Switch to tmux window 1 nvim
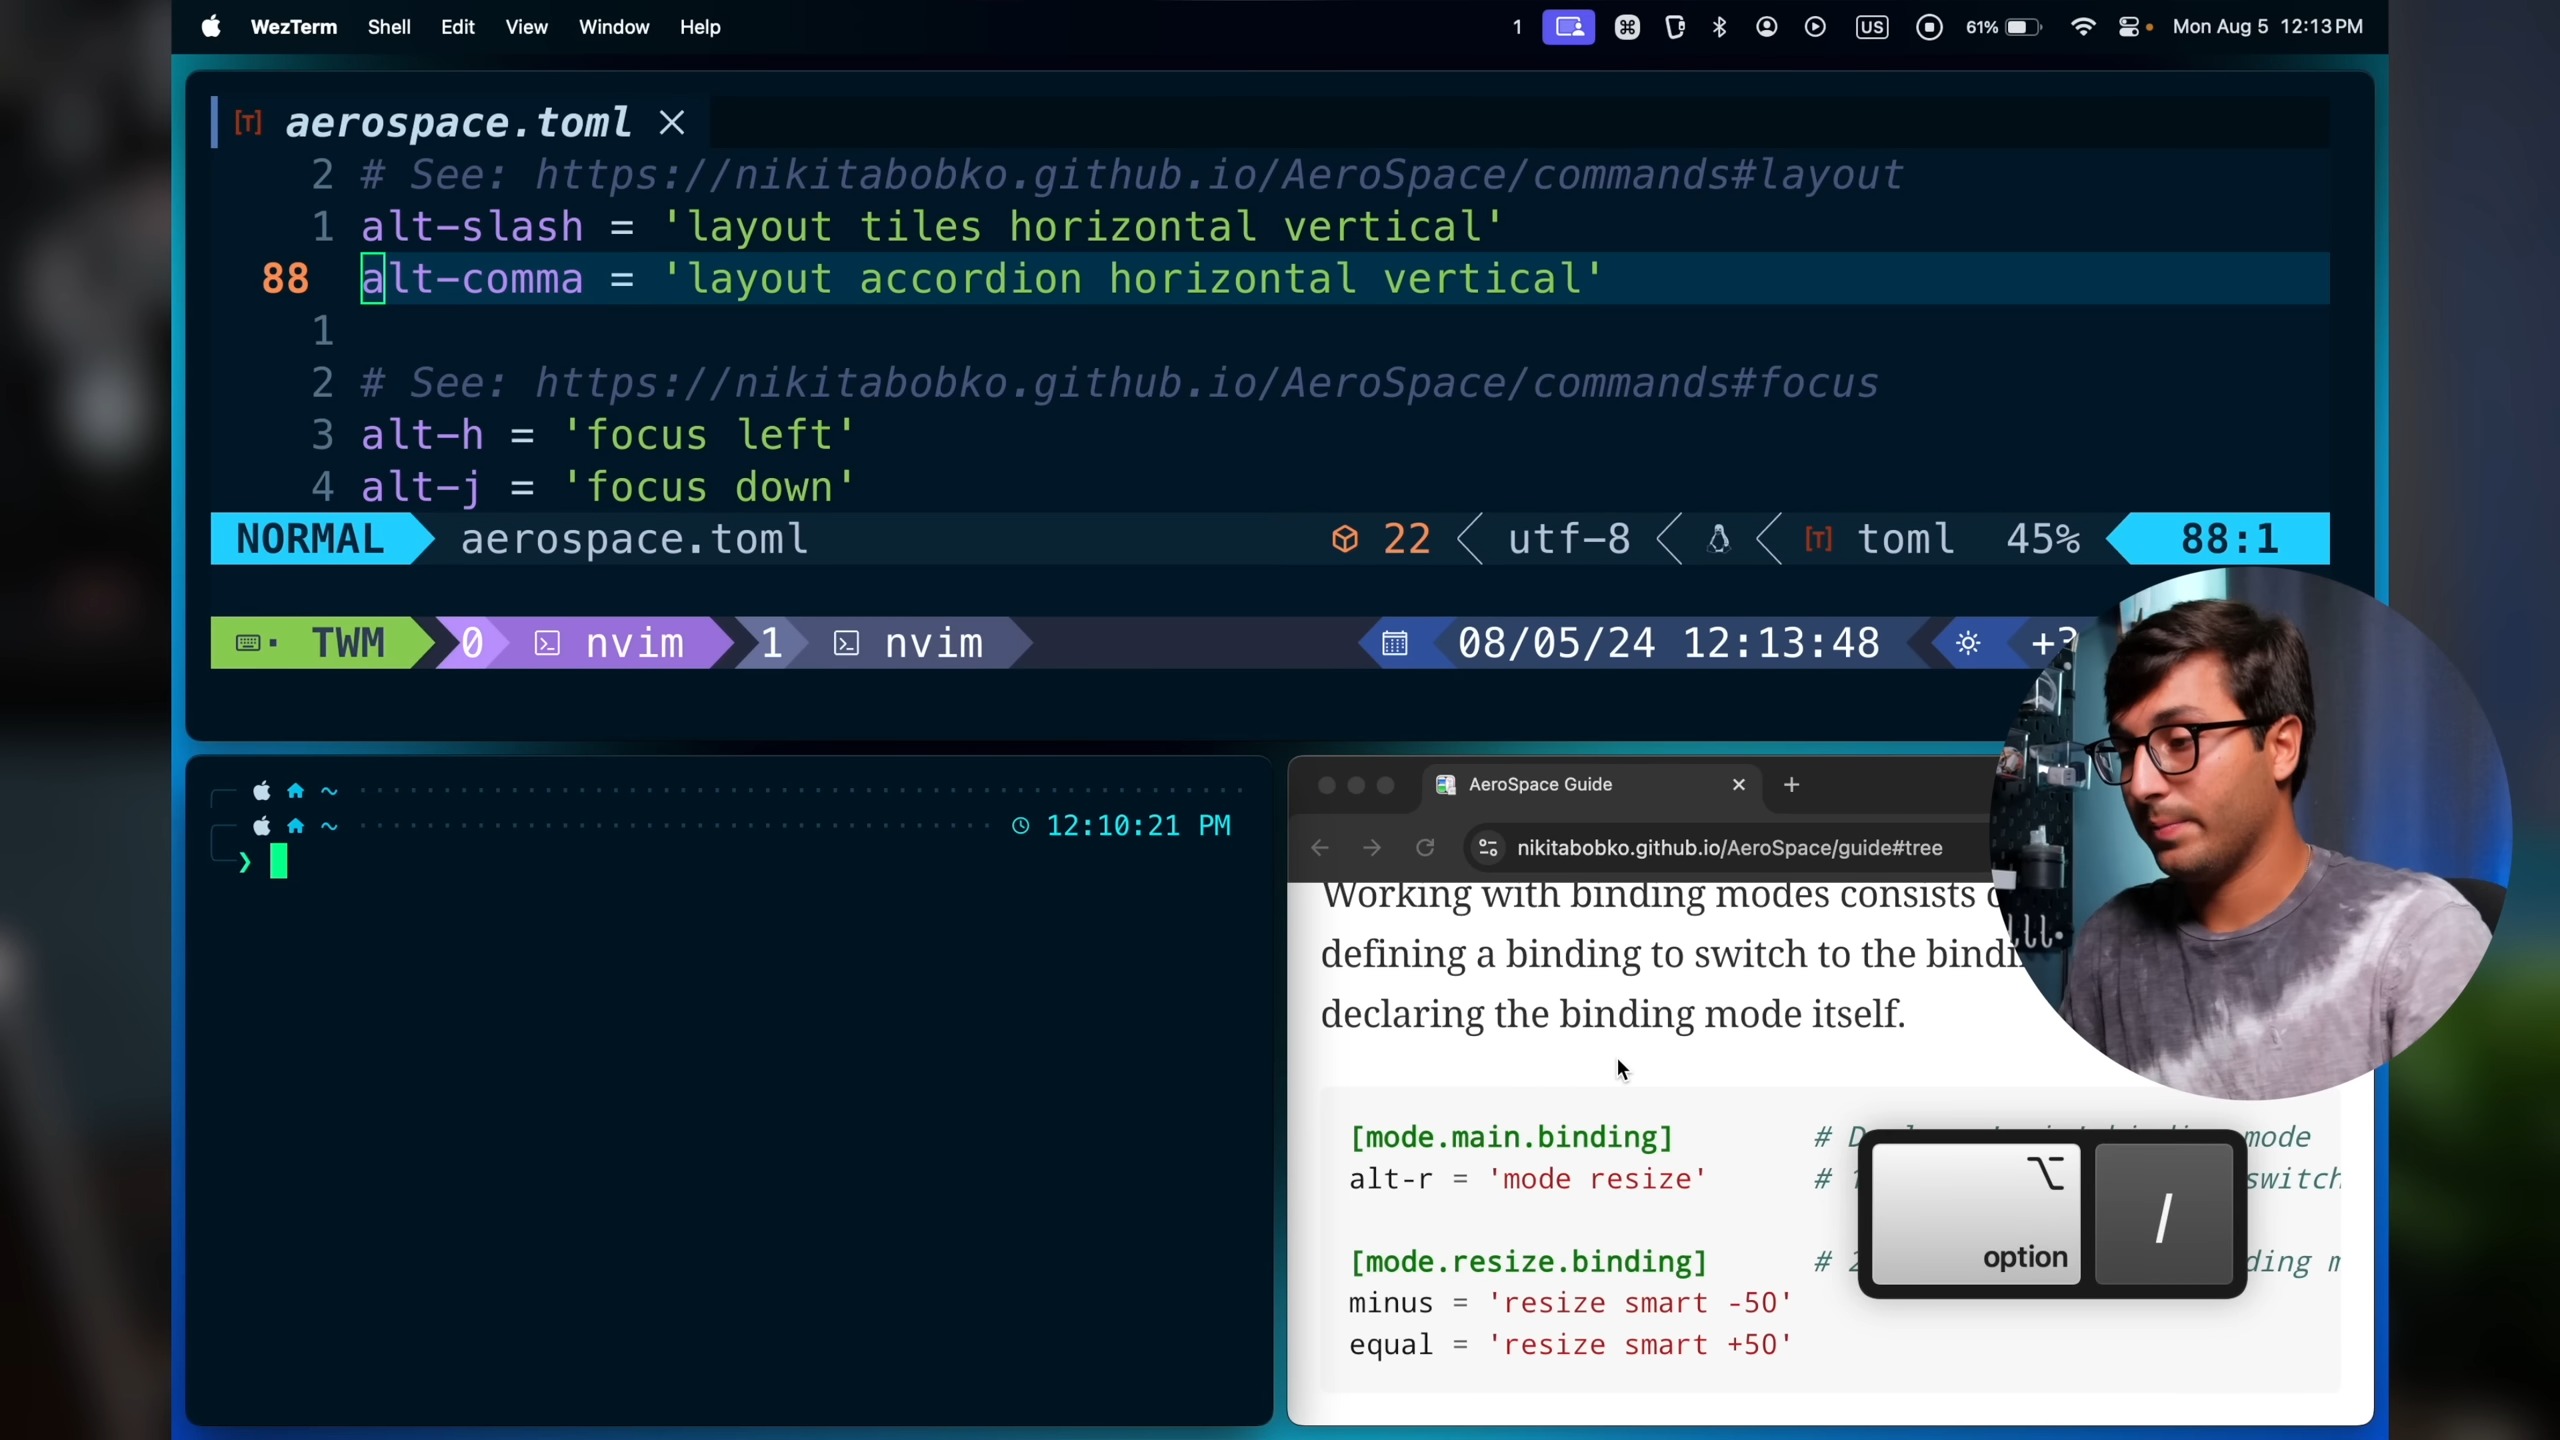2560x1440 pixels. 905,643
